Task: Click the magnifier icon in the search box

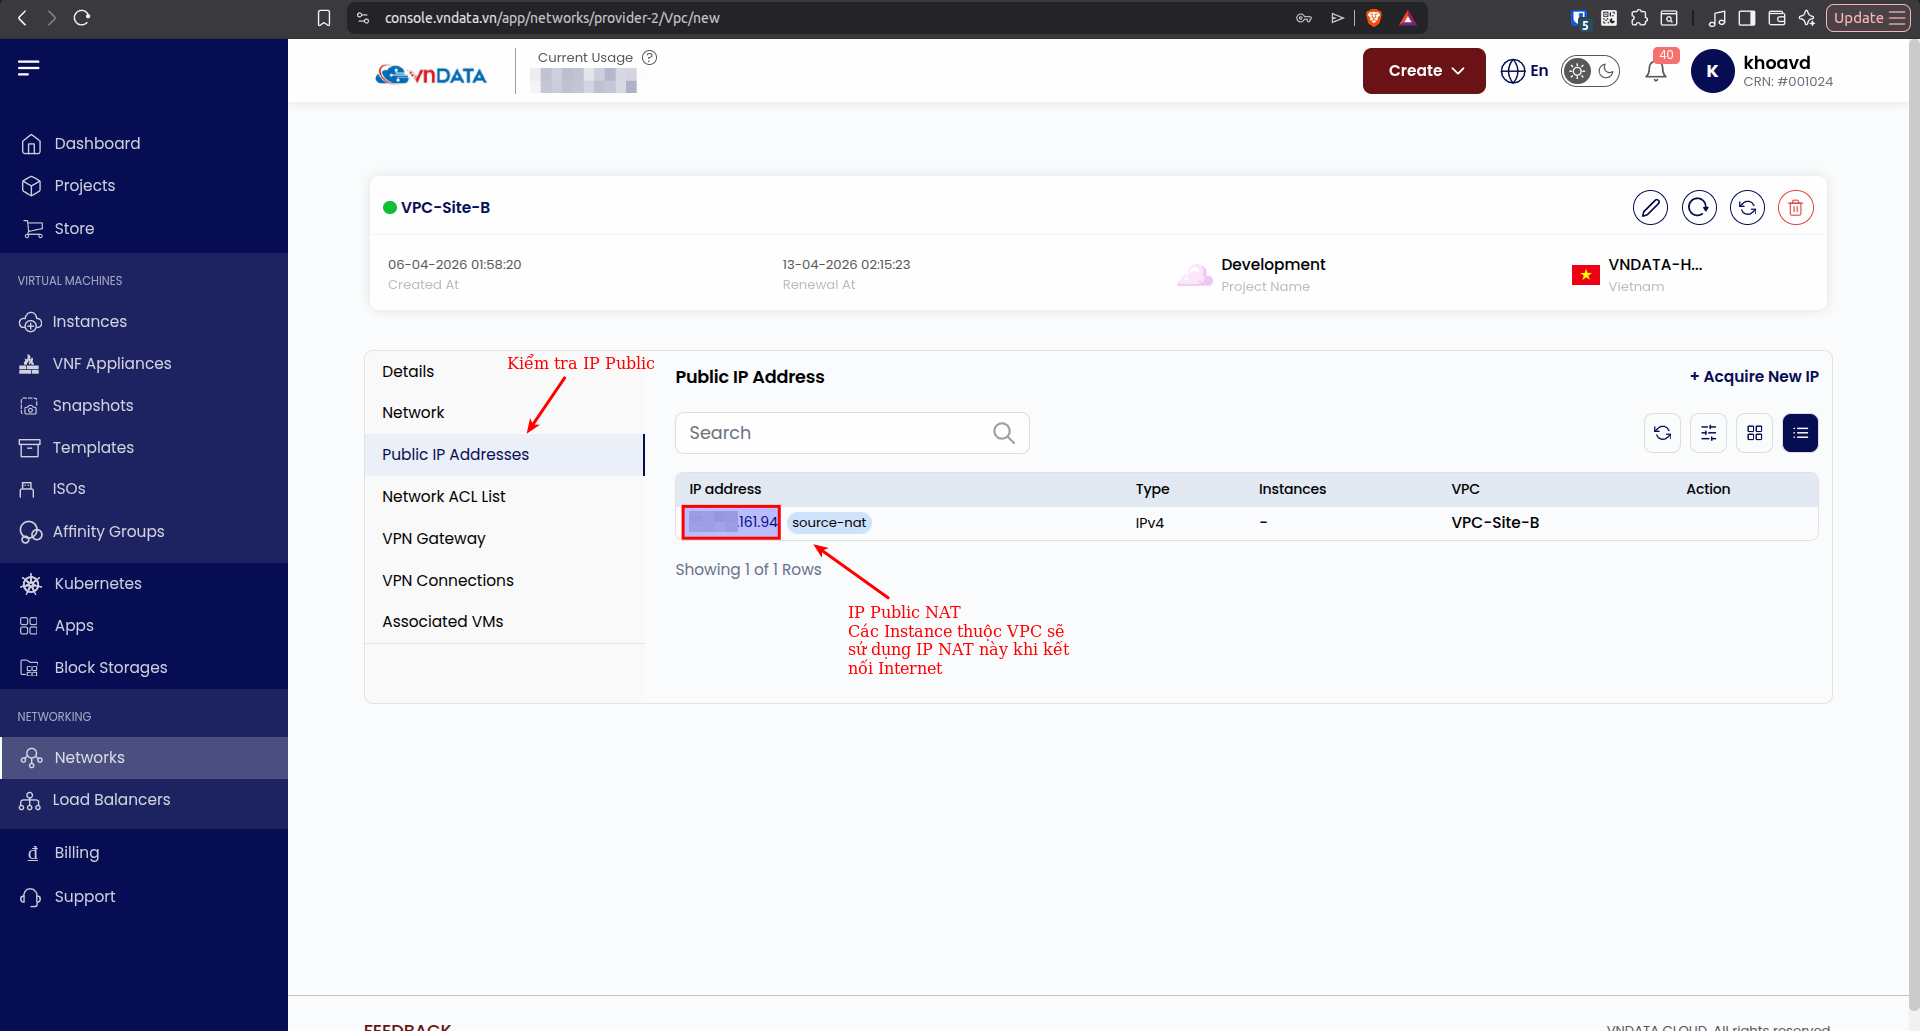Action: [x=1004, y=433]
